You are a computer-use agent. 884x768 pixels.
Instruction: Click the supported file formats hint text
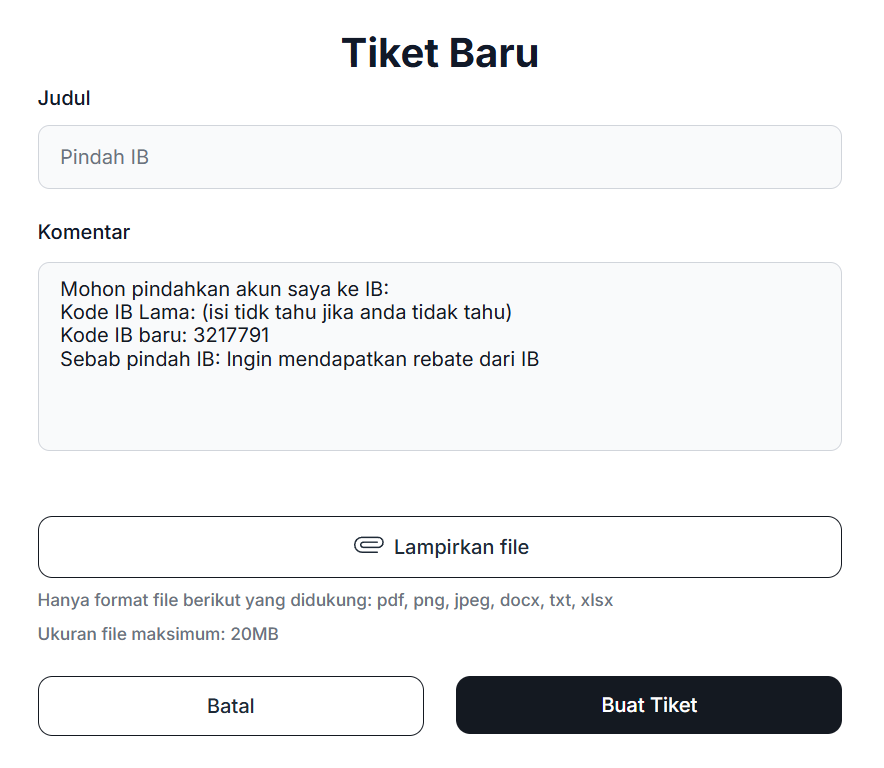coord(325,601)
